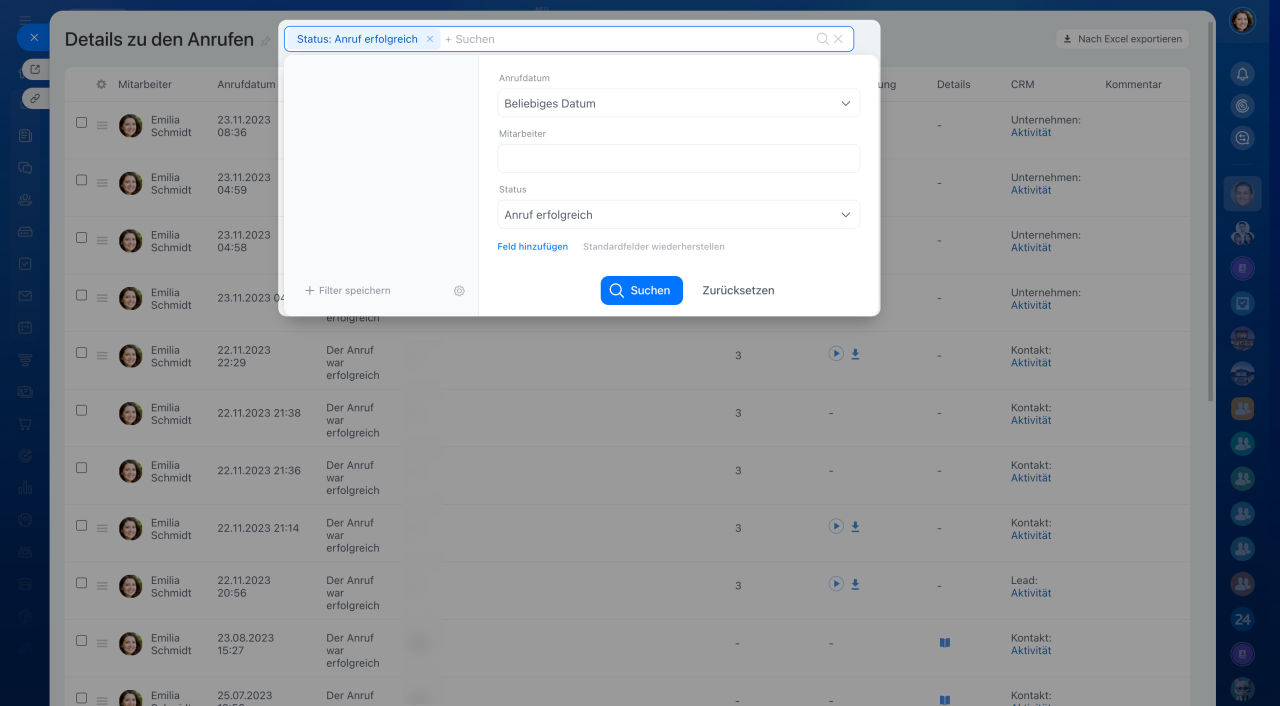
Task: Open the Anrufdatum 'Beliebiges Datum' dropdown
Action: click(x=678, y=103)
